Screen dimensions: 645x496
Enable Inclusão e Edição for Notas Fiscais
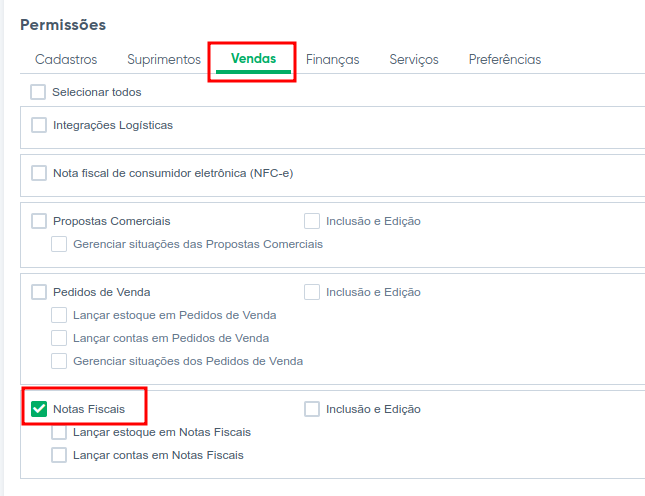(312, 409)
